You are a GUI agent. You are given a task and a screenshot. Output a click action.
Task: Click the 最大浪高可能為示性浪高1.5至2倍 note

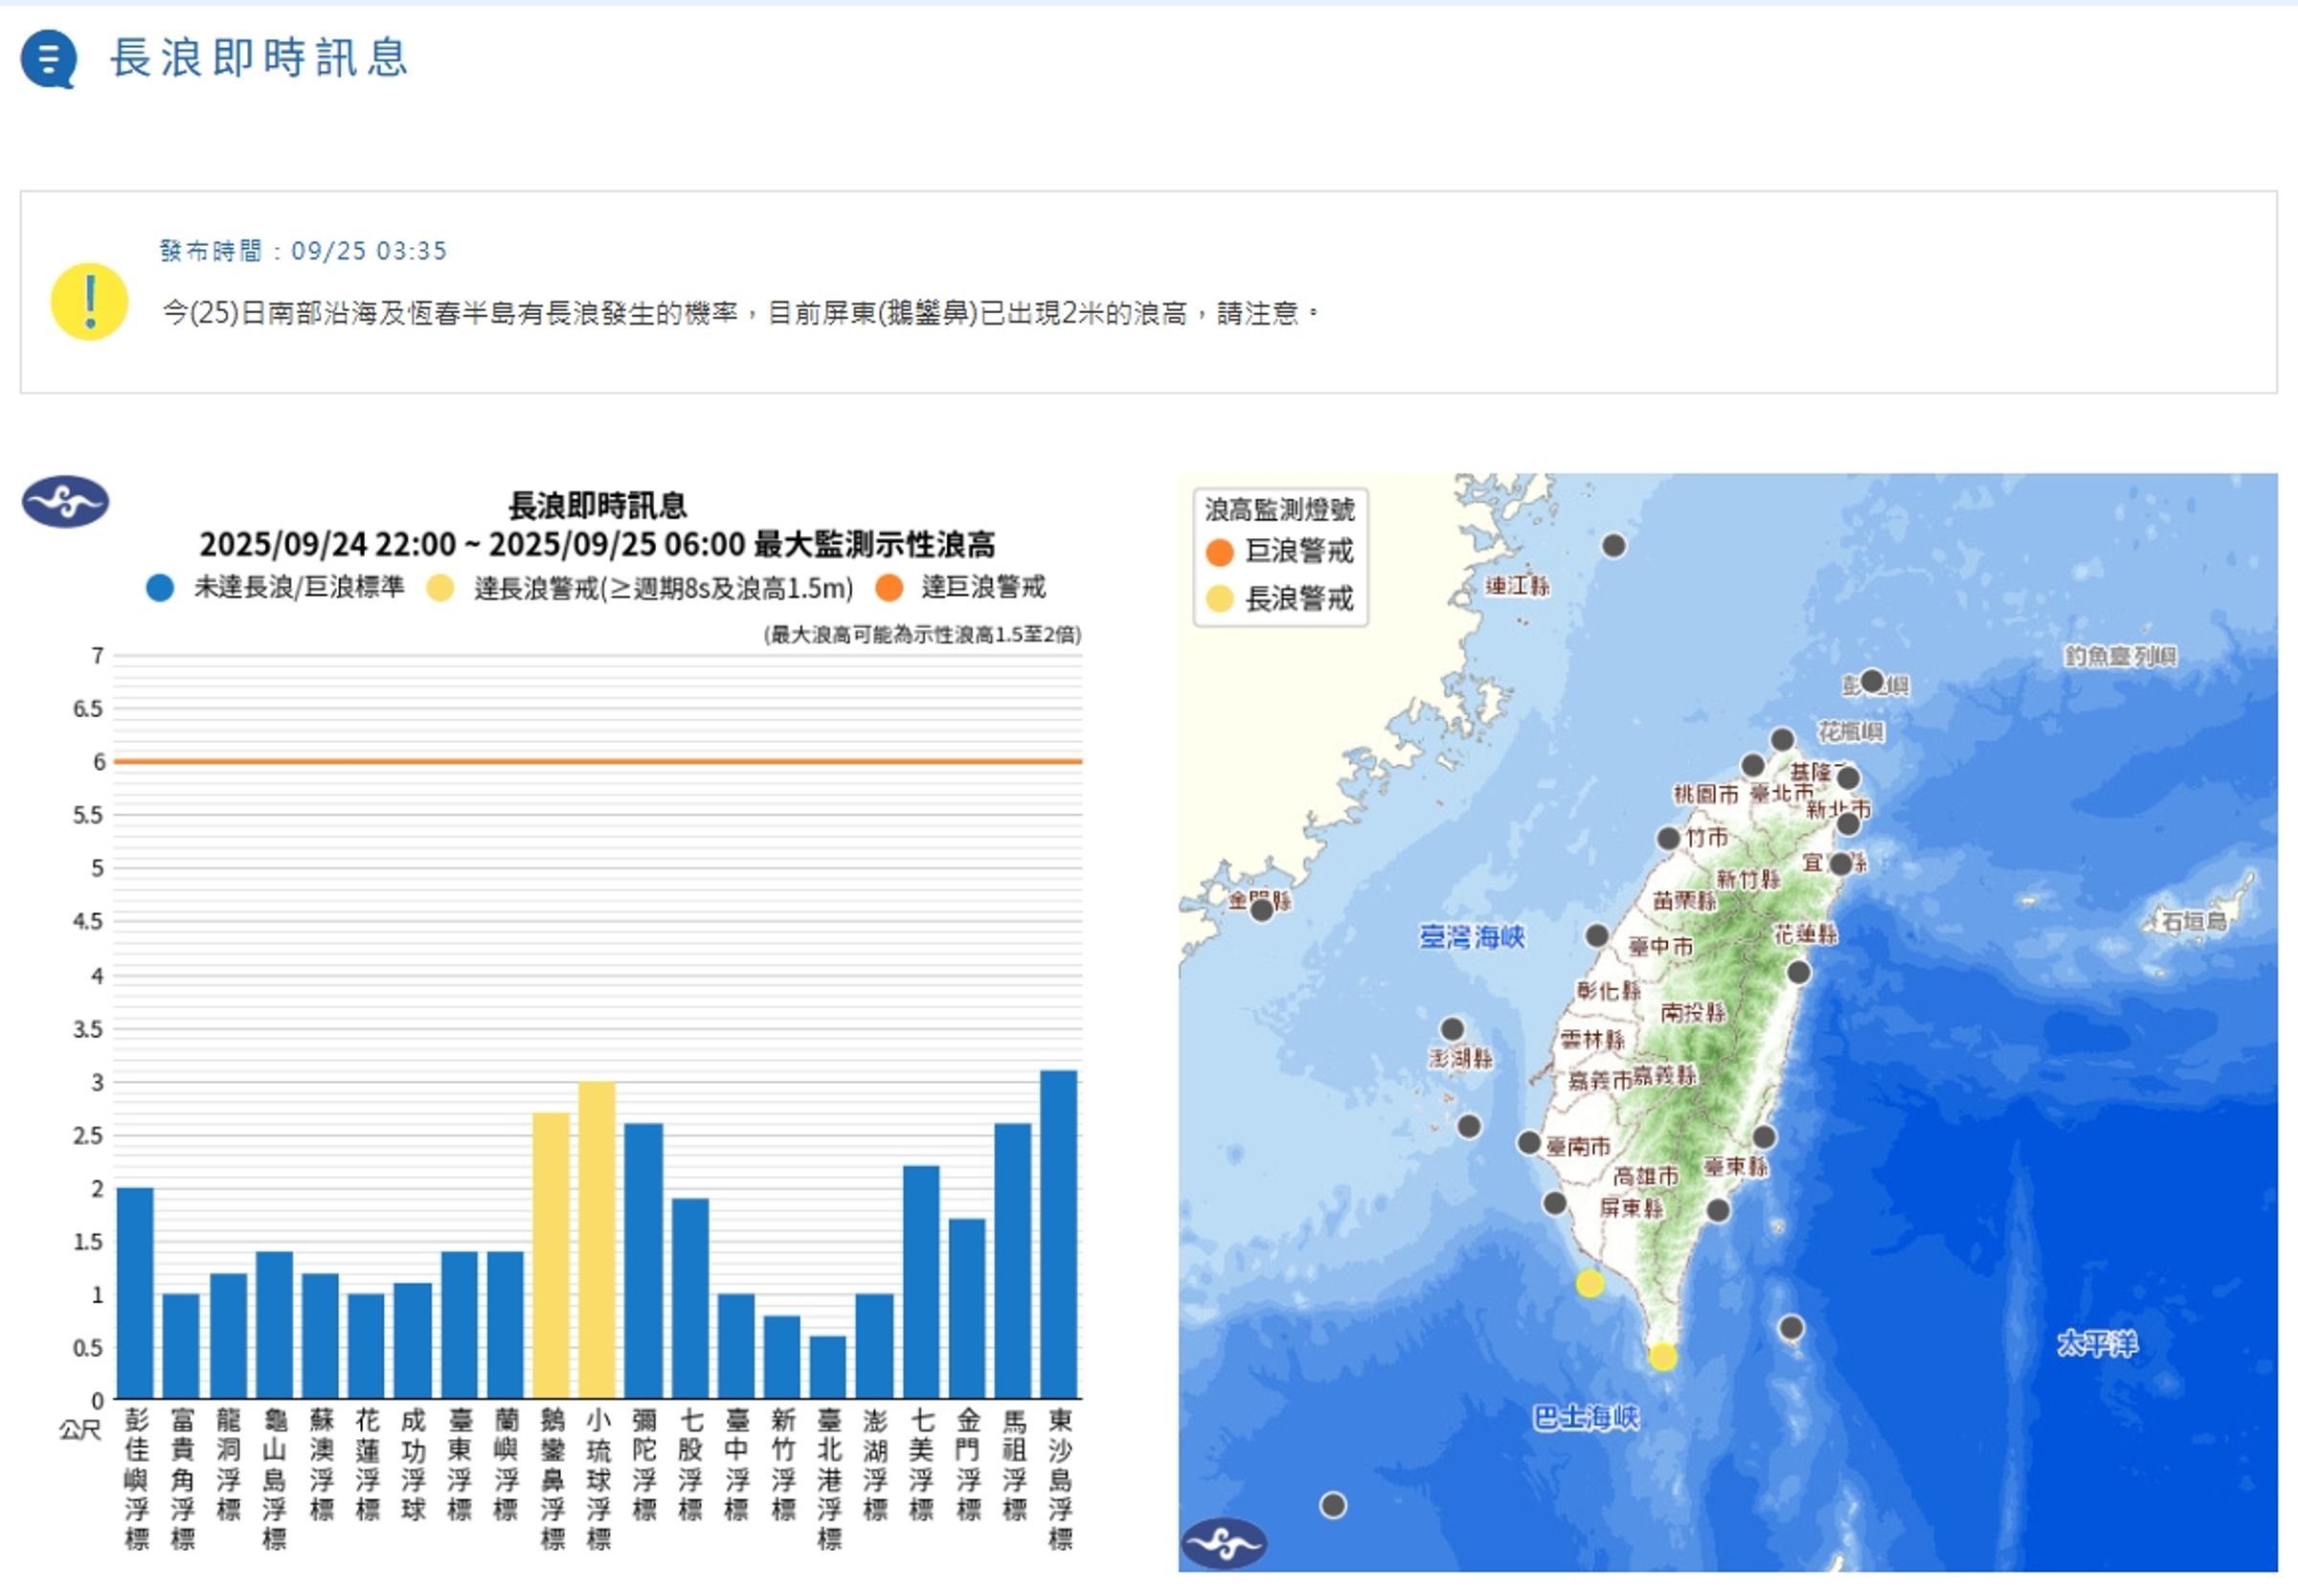pos(923,635)
